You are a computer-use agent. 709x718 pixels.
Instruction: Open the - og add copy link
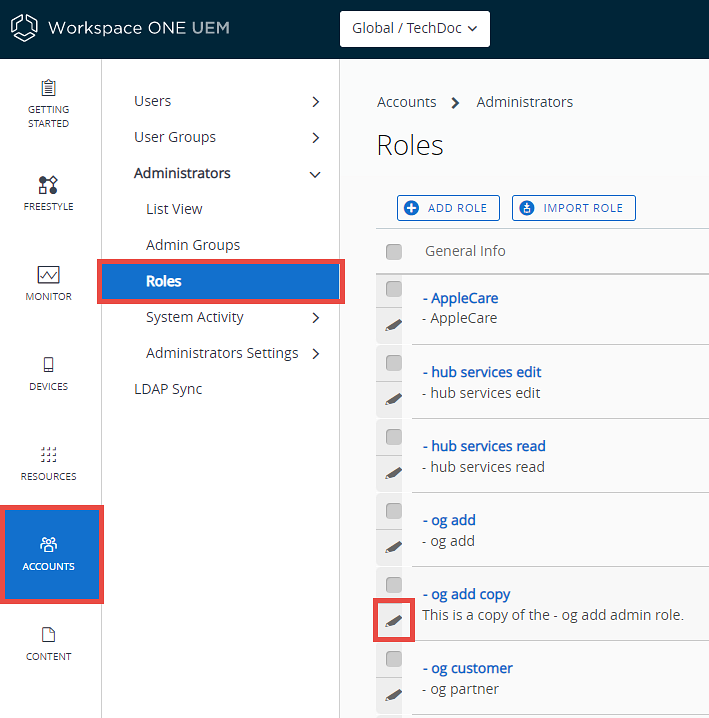point(466,594)
